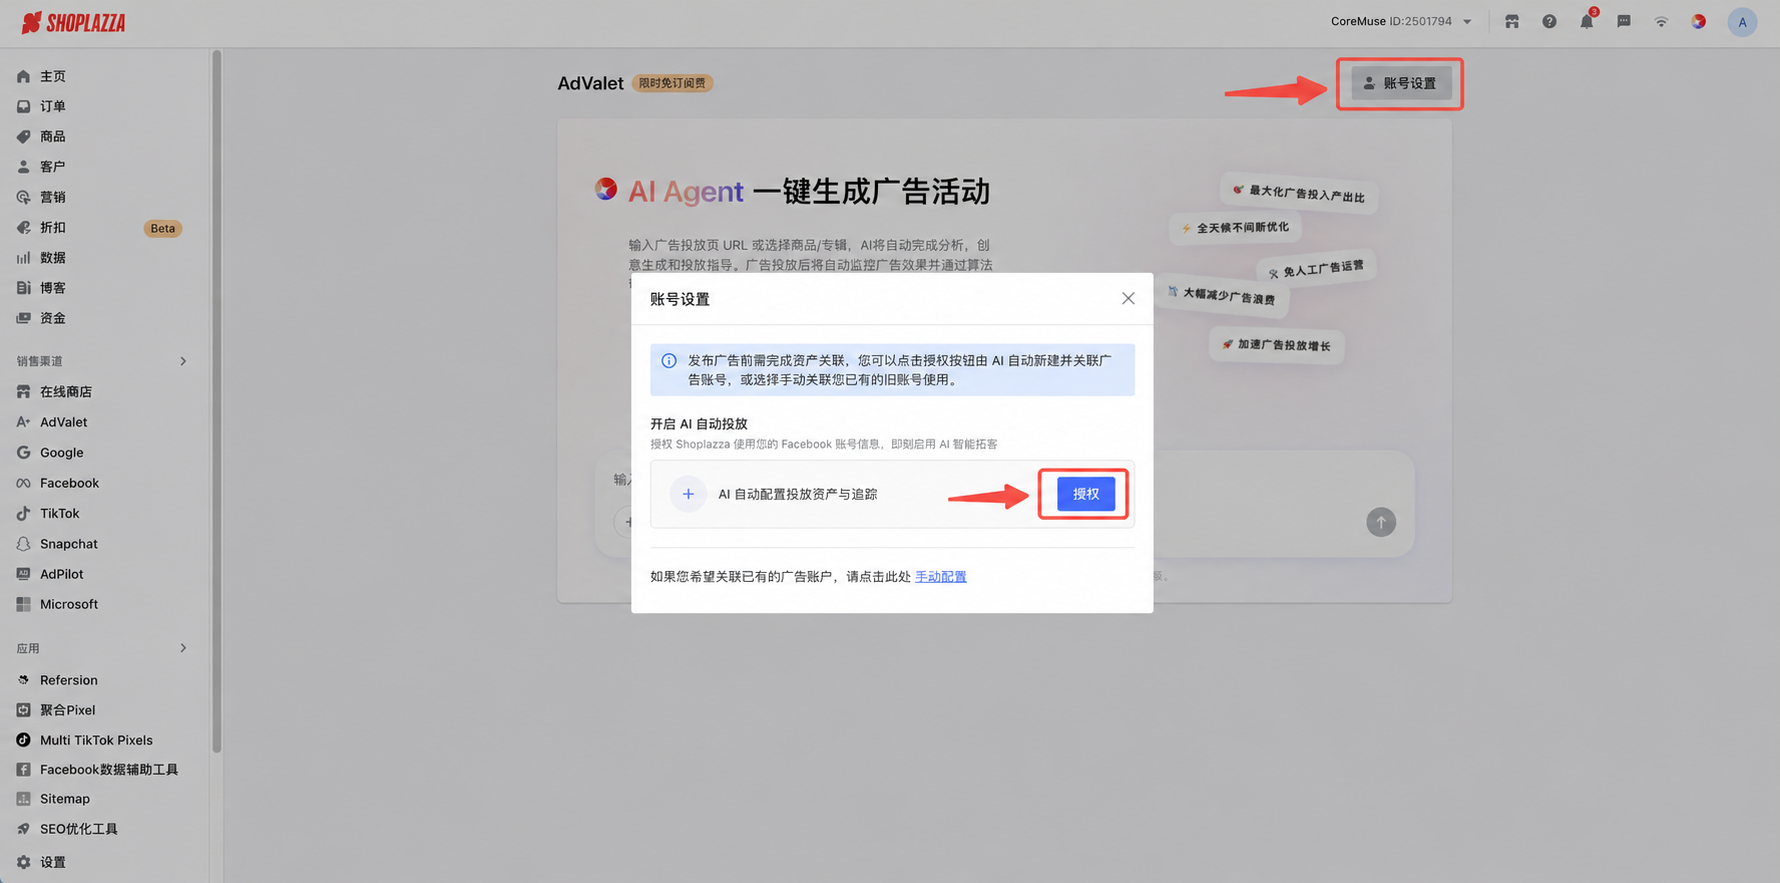
Task: Click the wifi signal icon in the top bar
Action: (1661, 21)
